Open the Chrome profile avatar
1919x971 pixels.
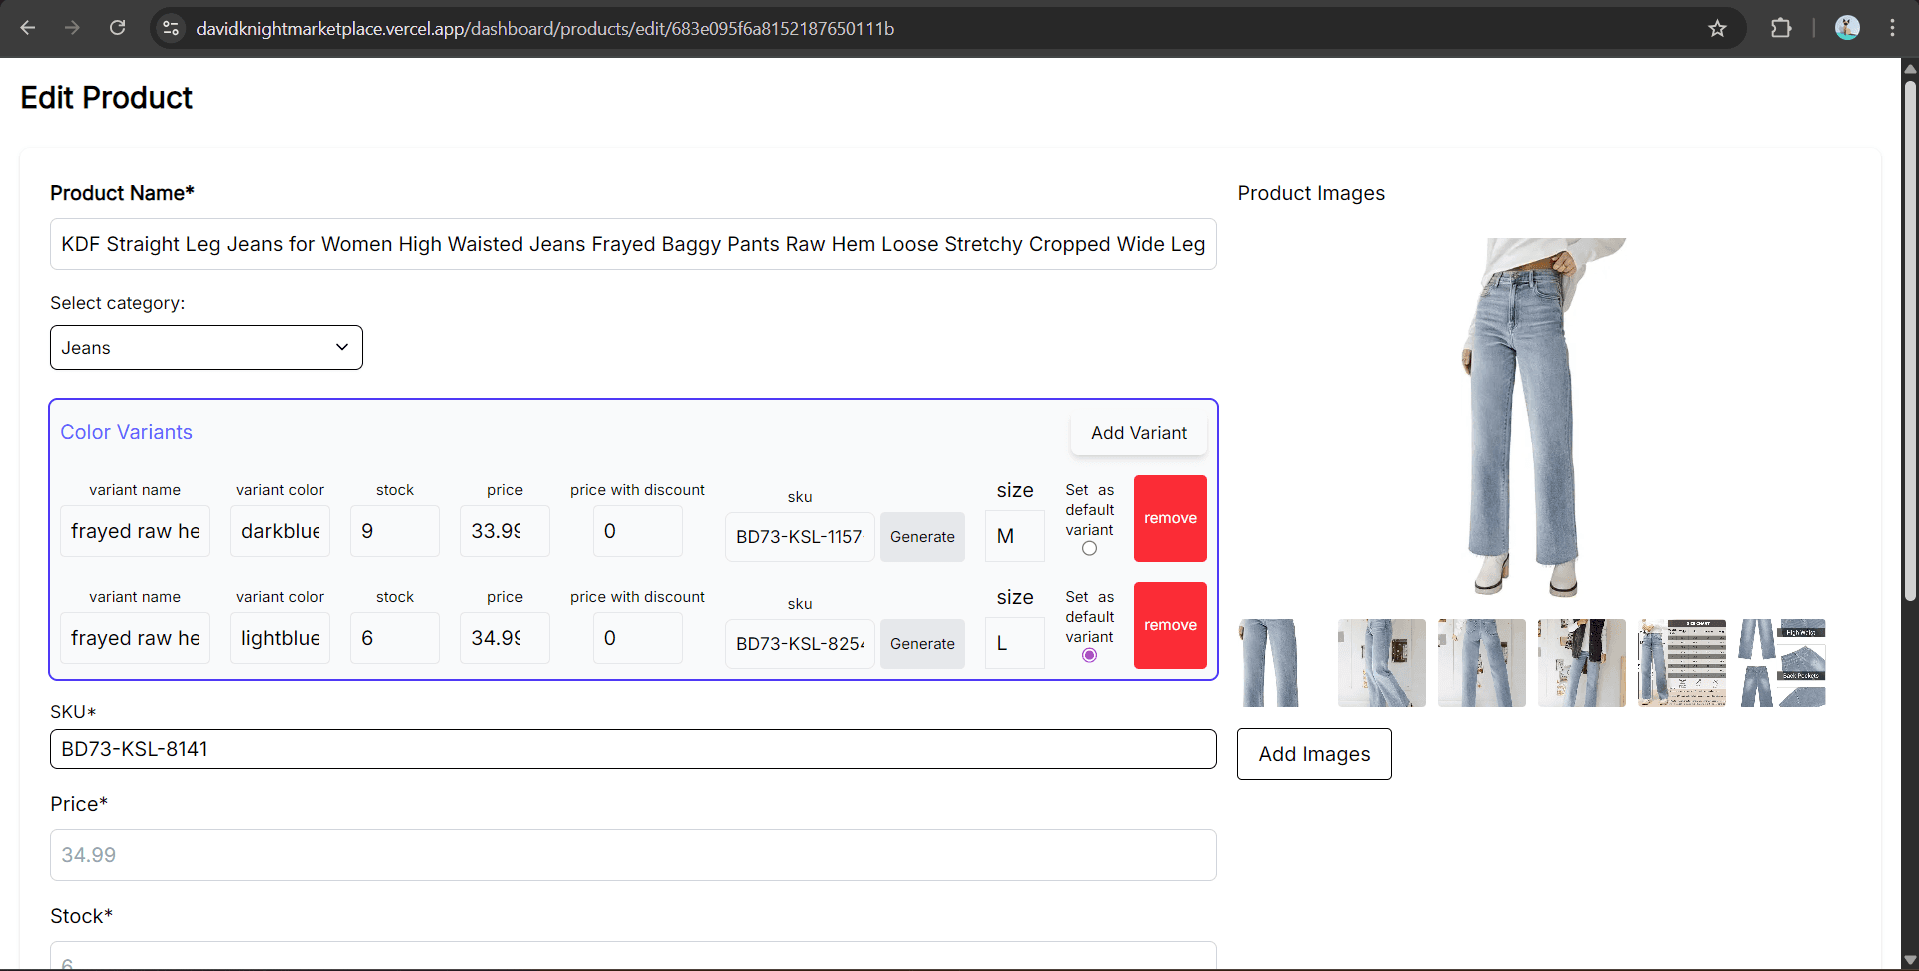pyautogui.click(x=1846, y=28)
